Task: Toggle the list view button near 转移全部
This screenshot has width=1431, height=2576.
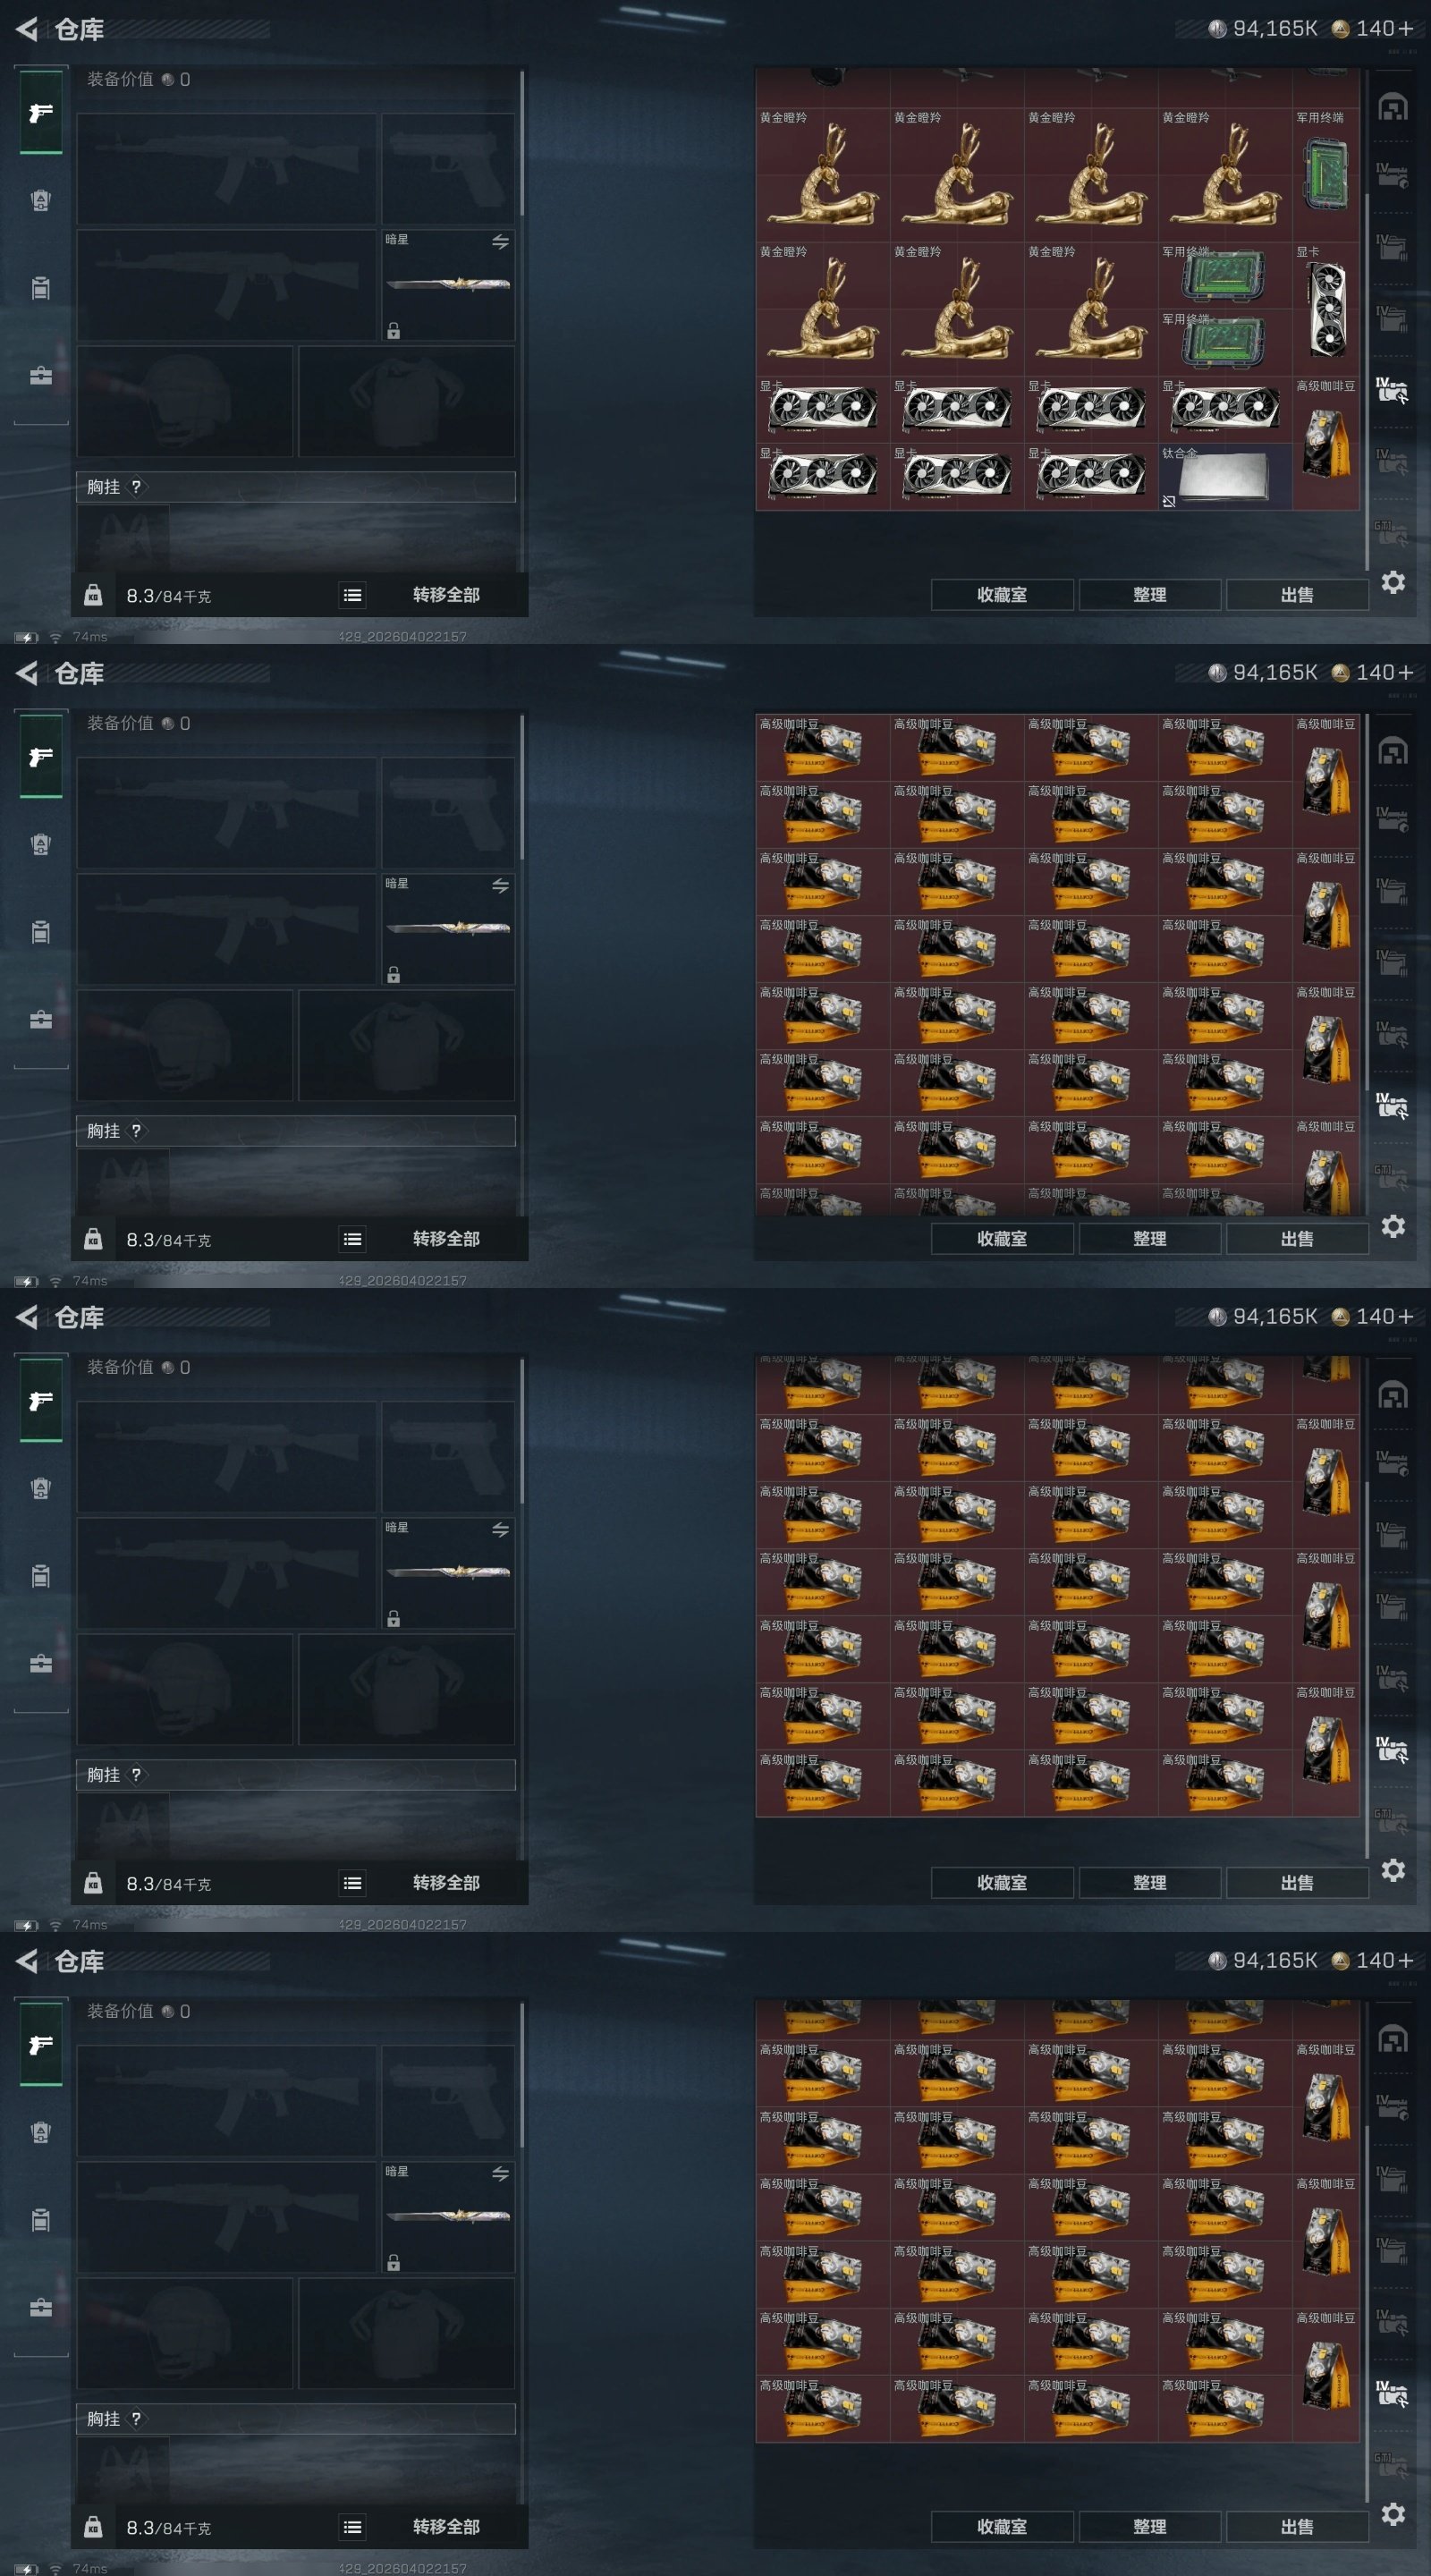Action: (352, 595)
